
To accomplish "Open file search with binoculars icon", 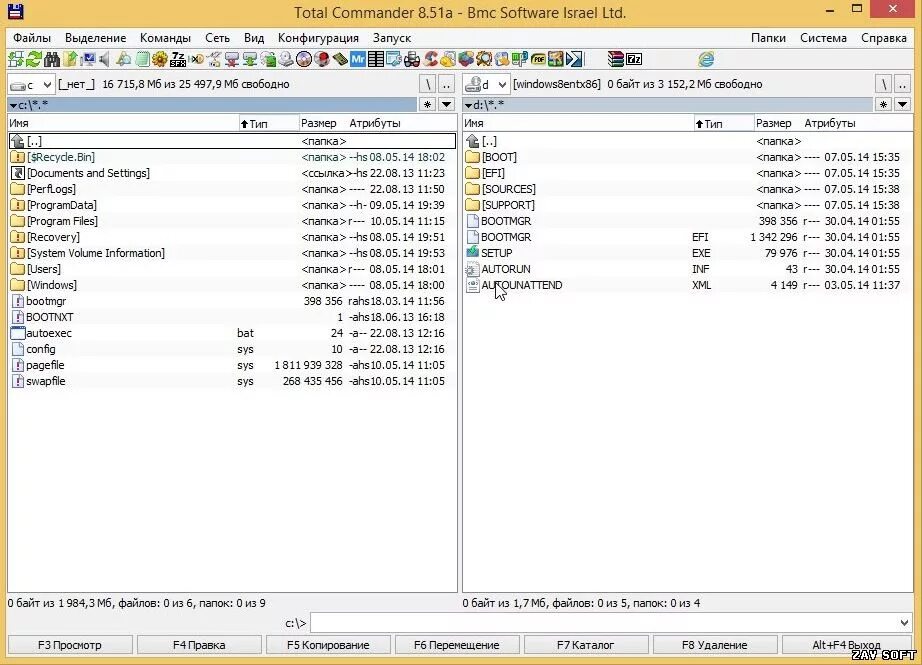I will 52,59.
